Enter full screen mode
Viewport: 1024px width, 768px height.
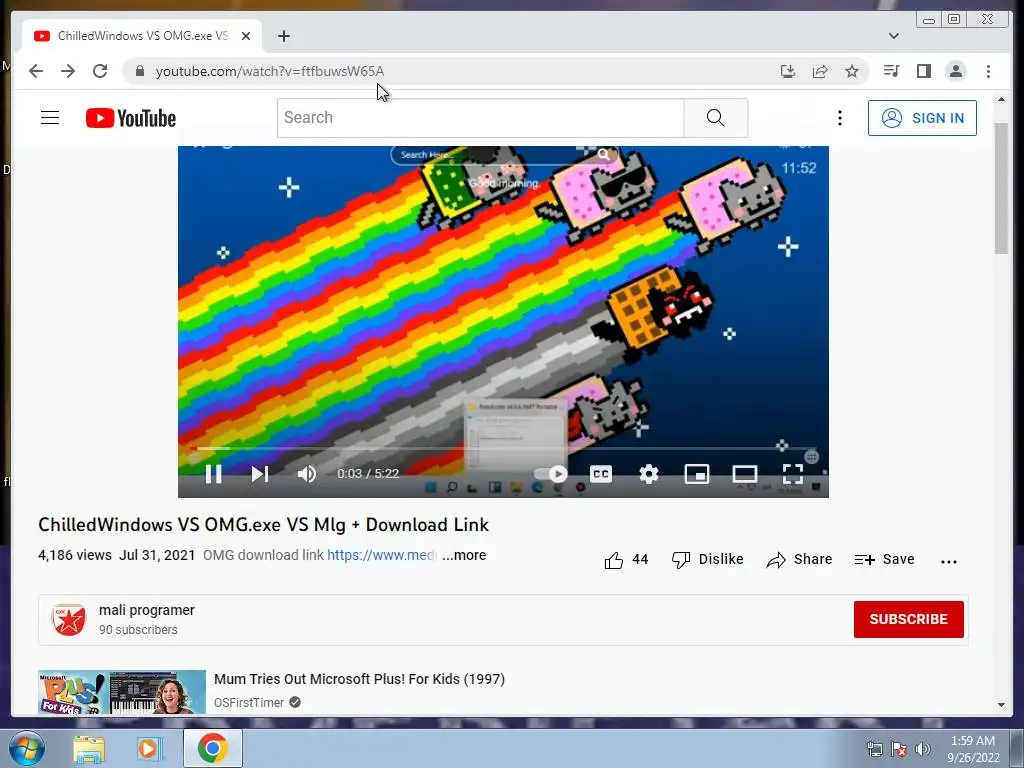(x=792, y=473)
